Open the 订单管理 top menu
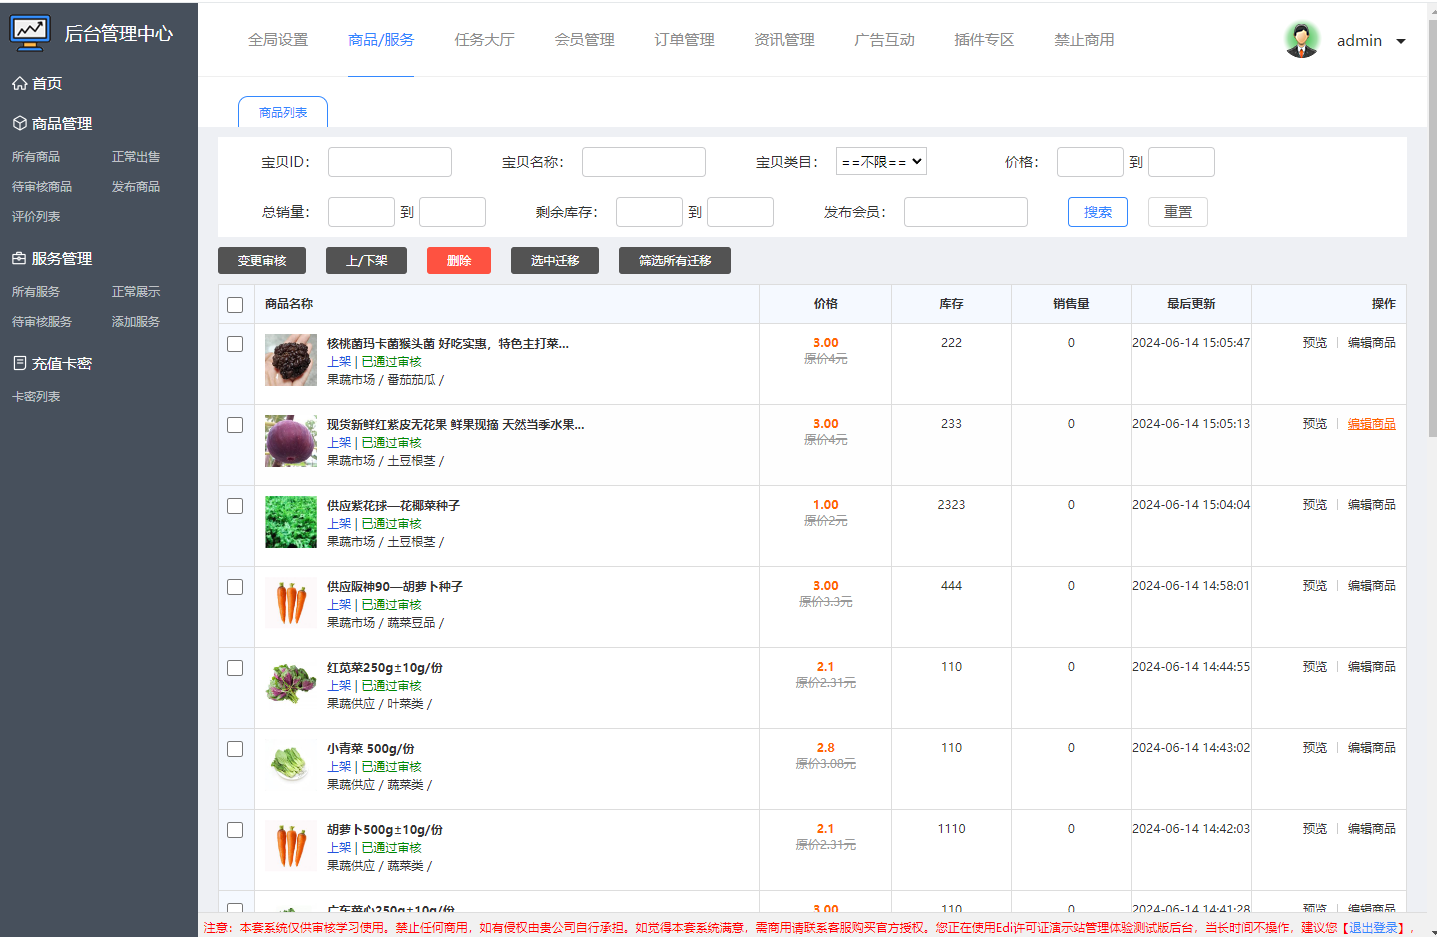Image resolution: width=1437 pixels, height=937 pixels. point(684,40)
